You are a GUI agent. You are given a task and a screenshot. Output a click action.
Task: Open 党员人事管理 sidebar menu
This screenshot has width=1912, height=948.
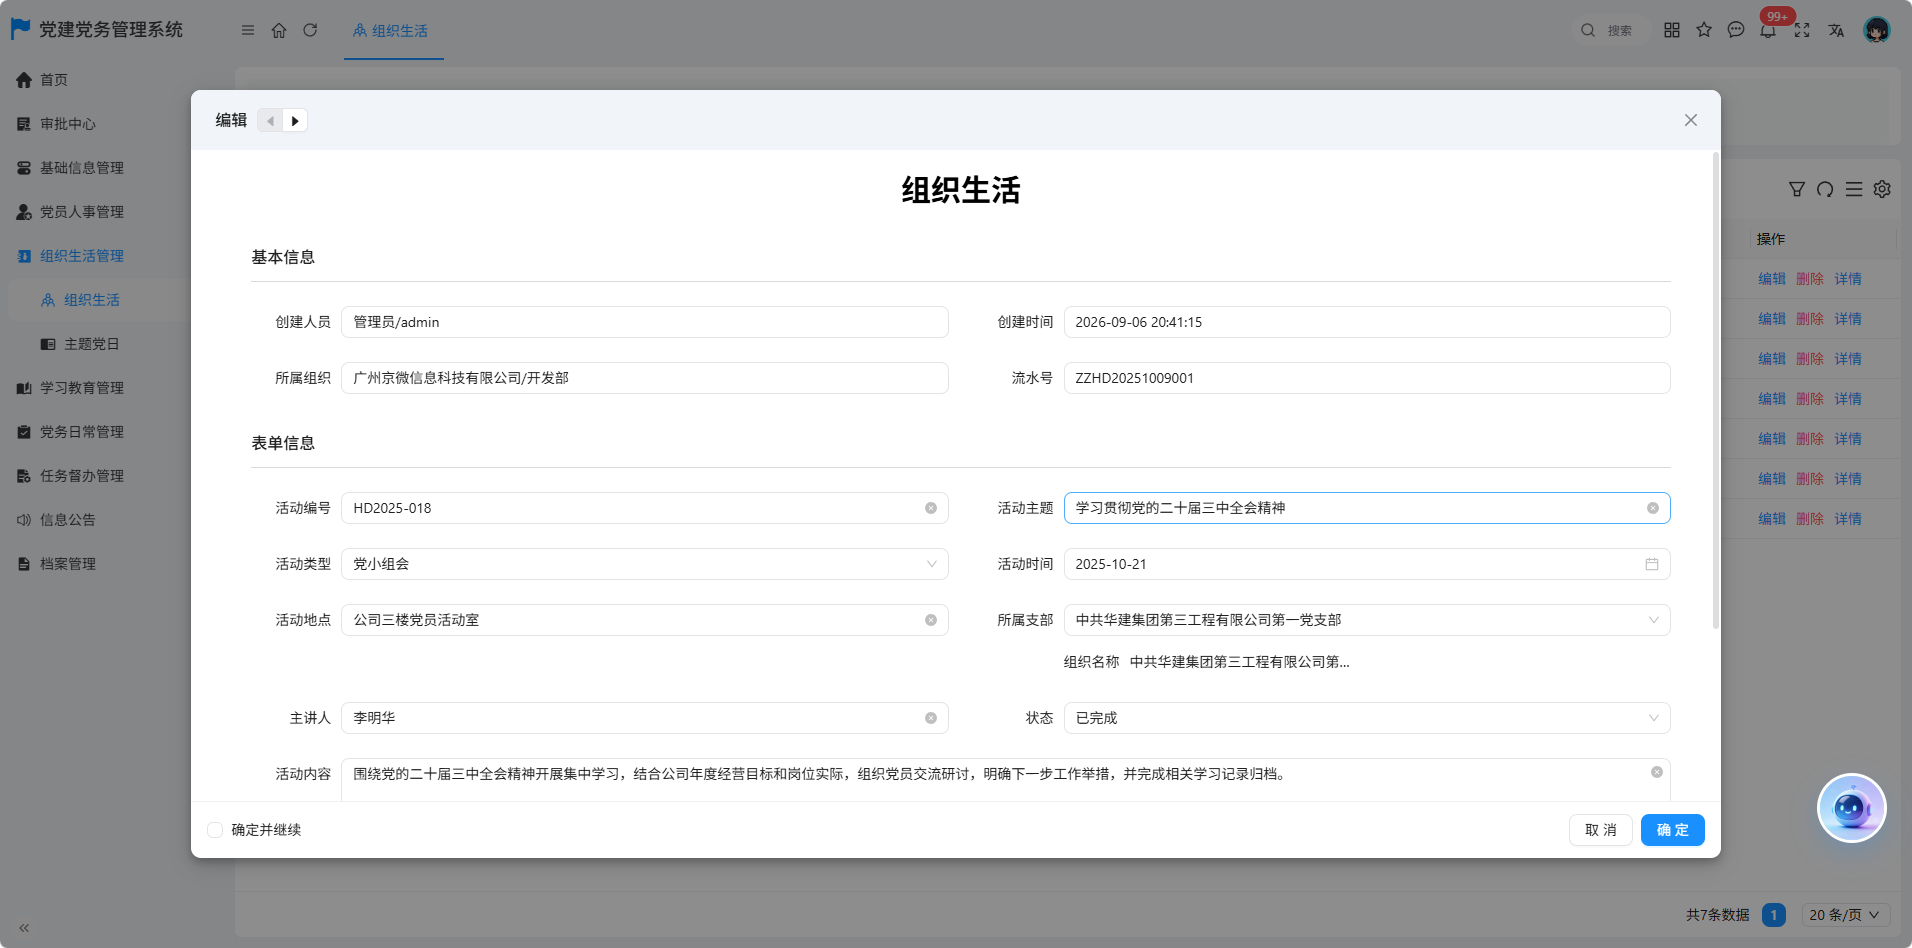pos(82,212)
